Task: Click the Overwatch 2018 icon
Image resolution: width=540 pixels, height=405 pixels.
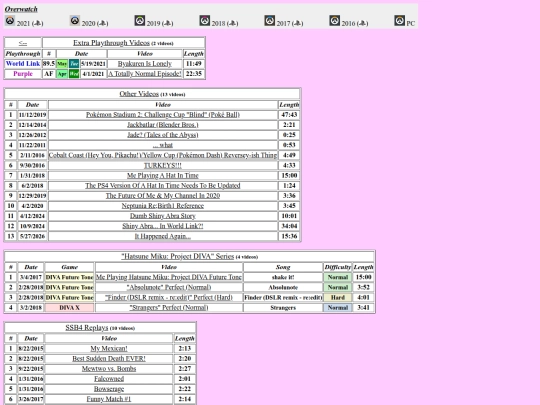Action: 205,21
